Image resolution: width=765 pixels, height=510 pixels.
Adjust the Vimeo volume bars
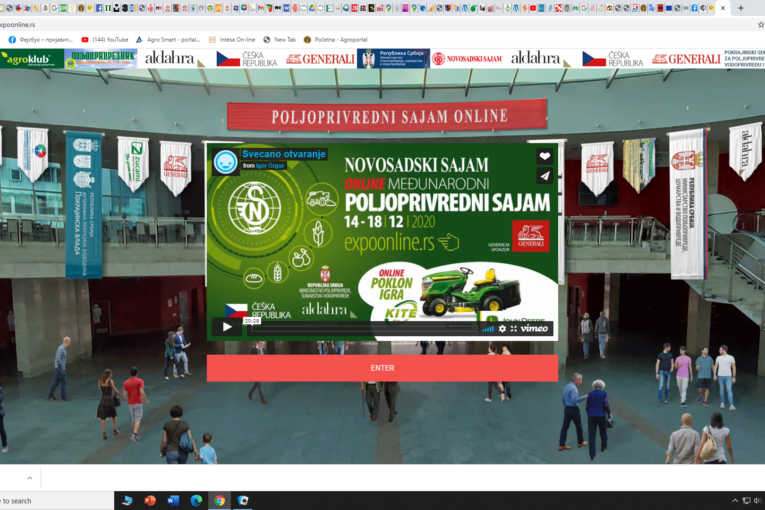[x=488, y=329]
